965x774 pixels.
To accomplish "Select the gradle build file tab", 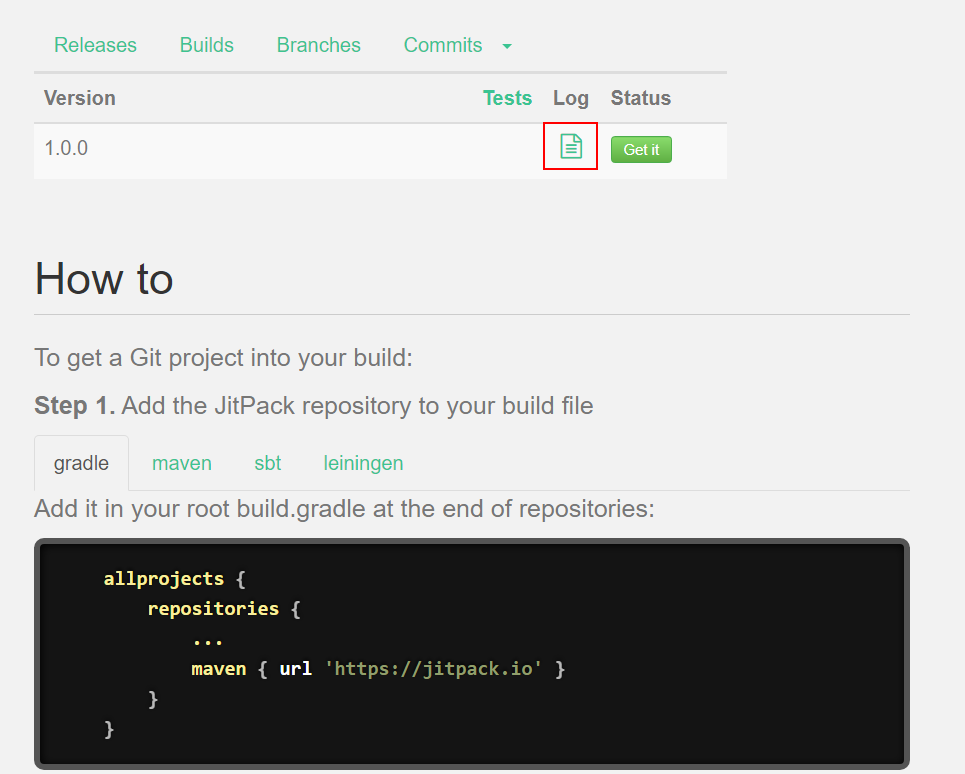I will [81, 463].
